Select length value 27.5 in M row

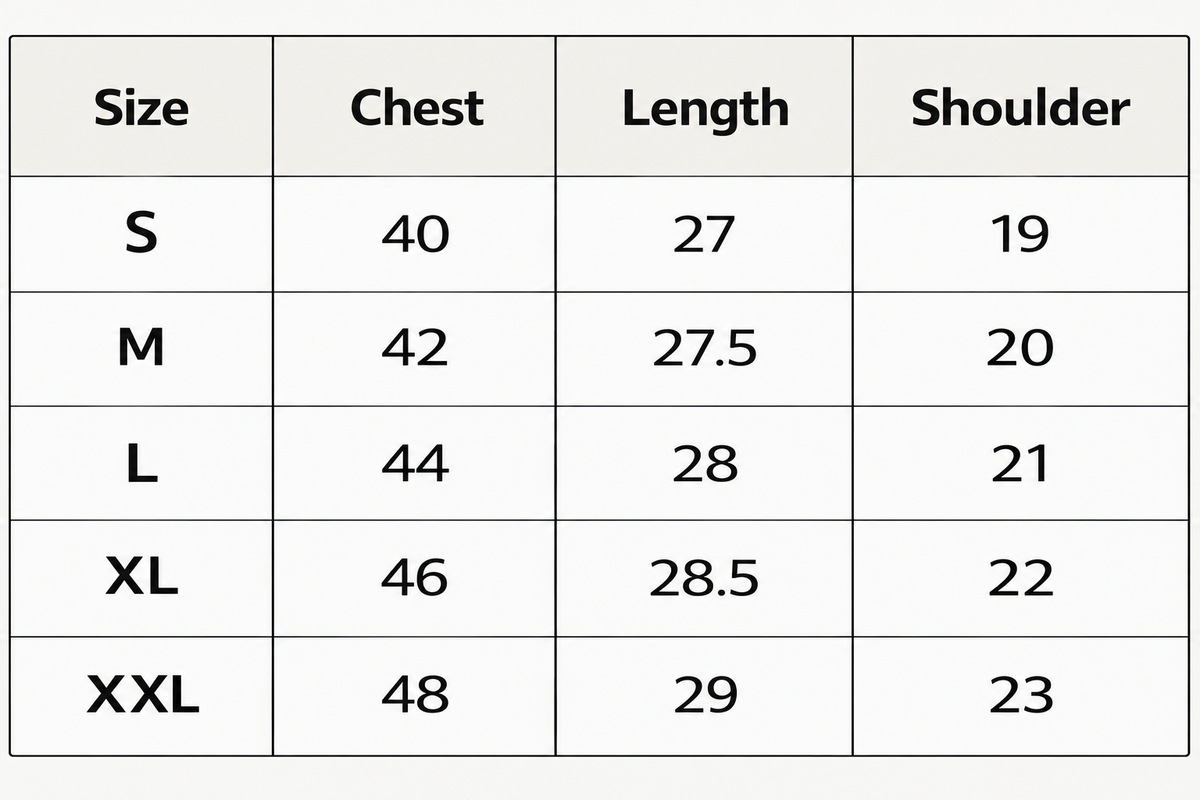click(705, 348)
